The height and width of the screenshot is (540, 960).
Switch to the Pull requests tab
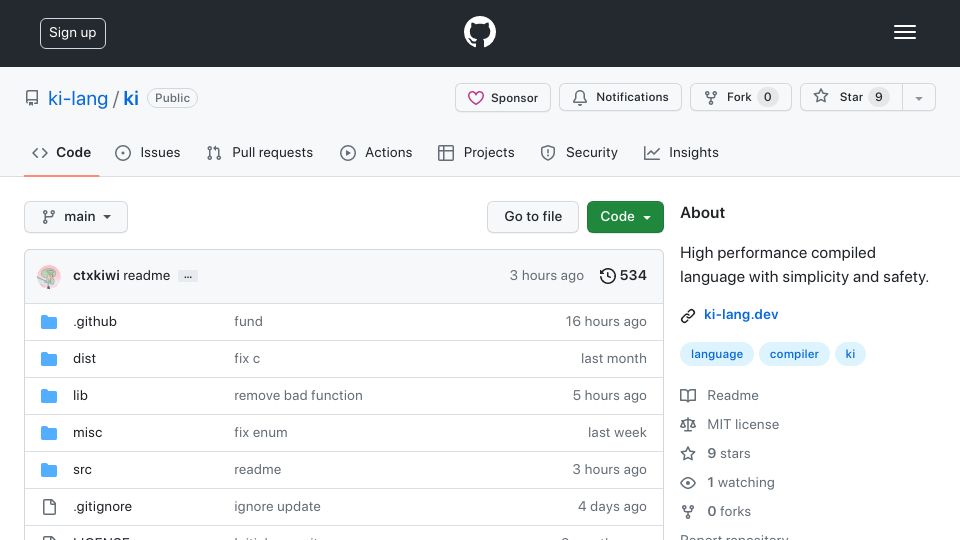click(x=260, y=152)
